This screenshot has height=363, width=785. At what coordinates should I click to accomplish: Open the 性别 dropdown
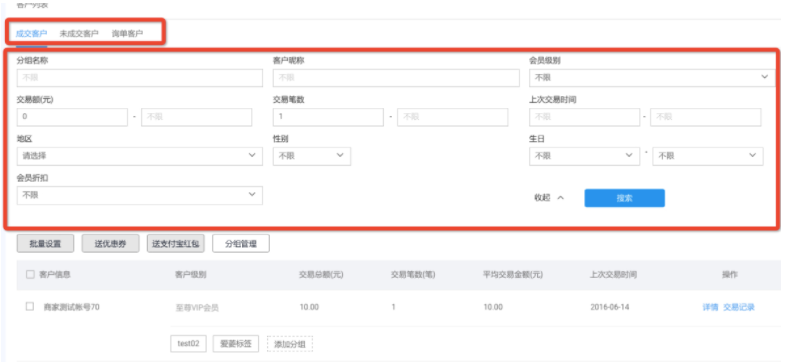click(312, 156)
